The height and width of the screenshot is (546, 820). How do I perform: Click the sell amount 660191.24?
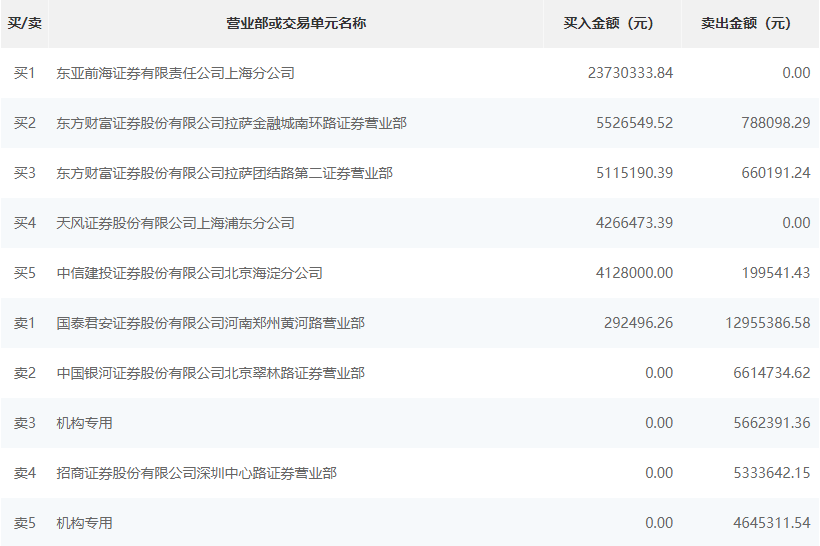click(x=776, y=173)
